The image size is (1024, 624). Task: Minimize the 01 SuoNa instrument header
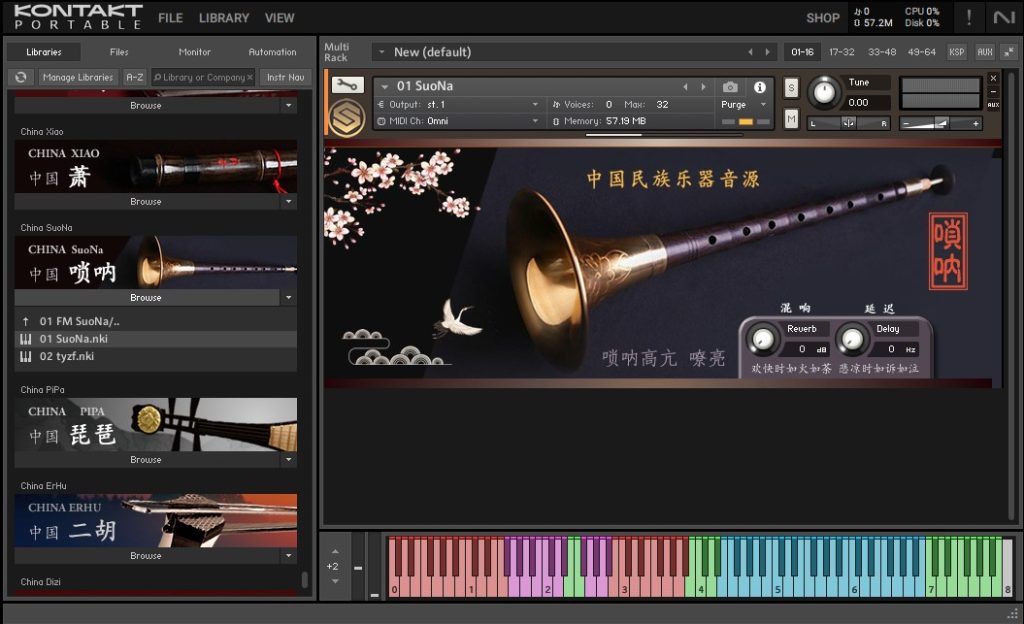coord(993,92)
